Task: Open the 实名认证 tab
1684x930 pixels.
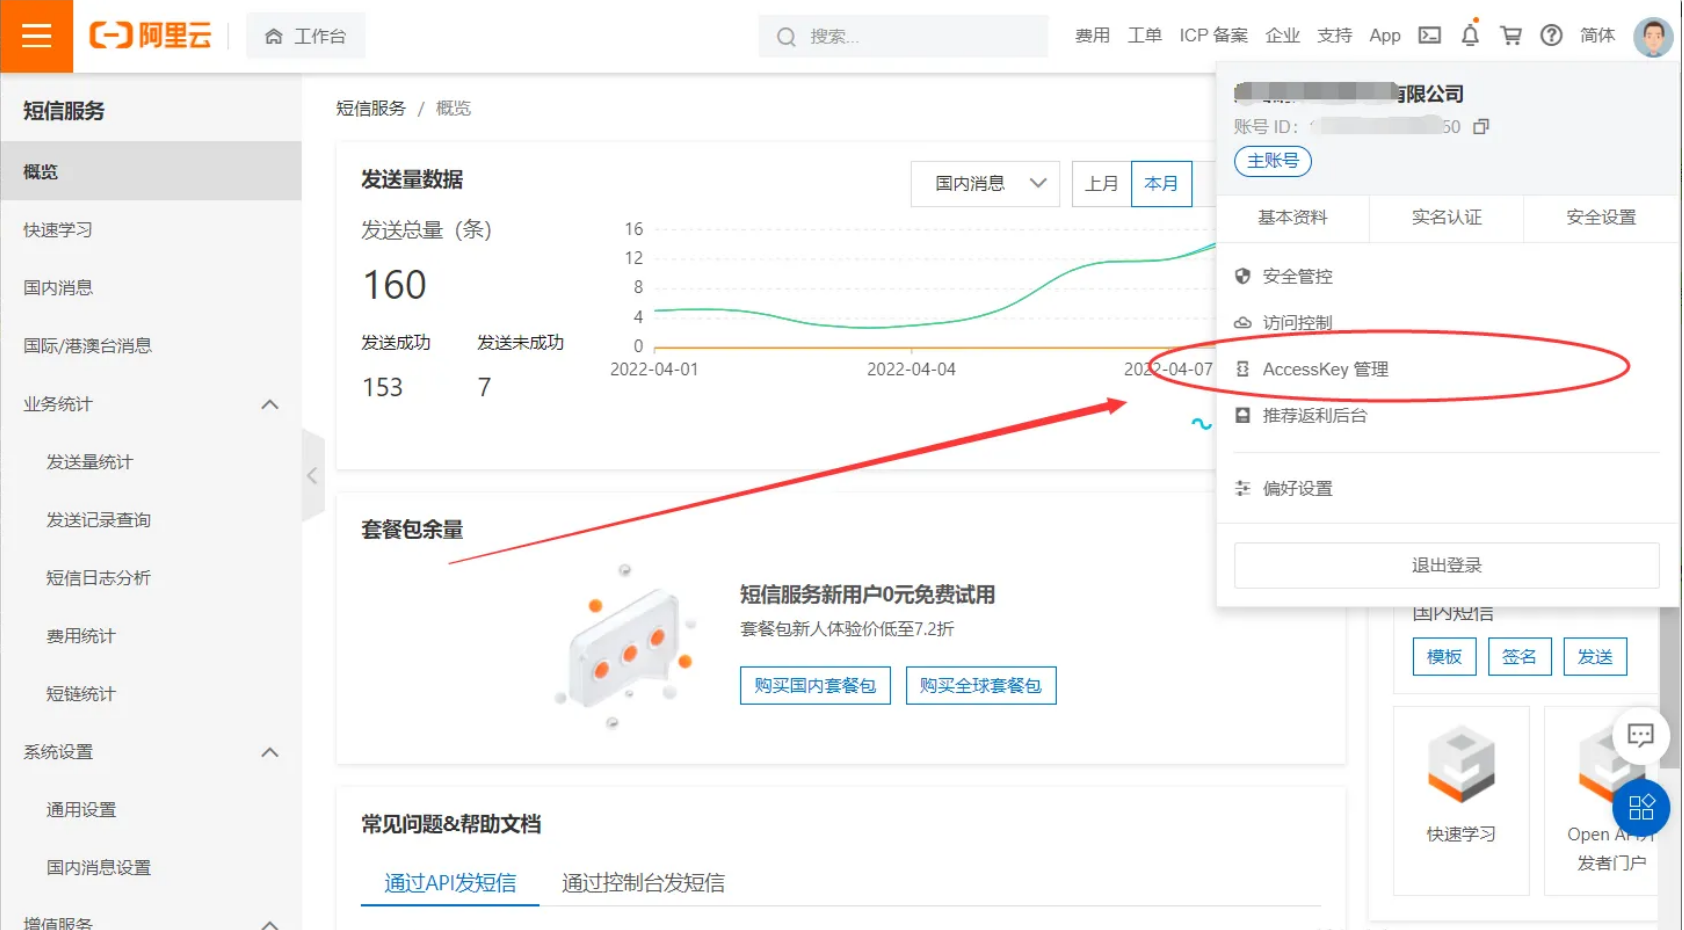Action: tap(1446, 218)
